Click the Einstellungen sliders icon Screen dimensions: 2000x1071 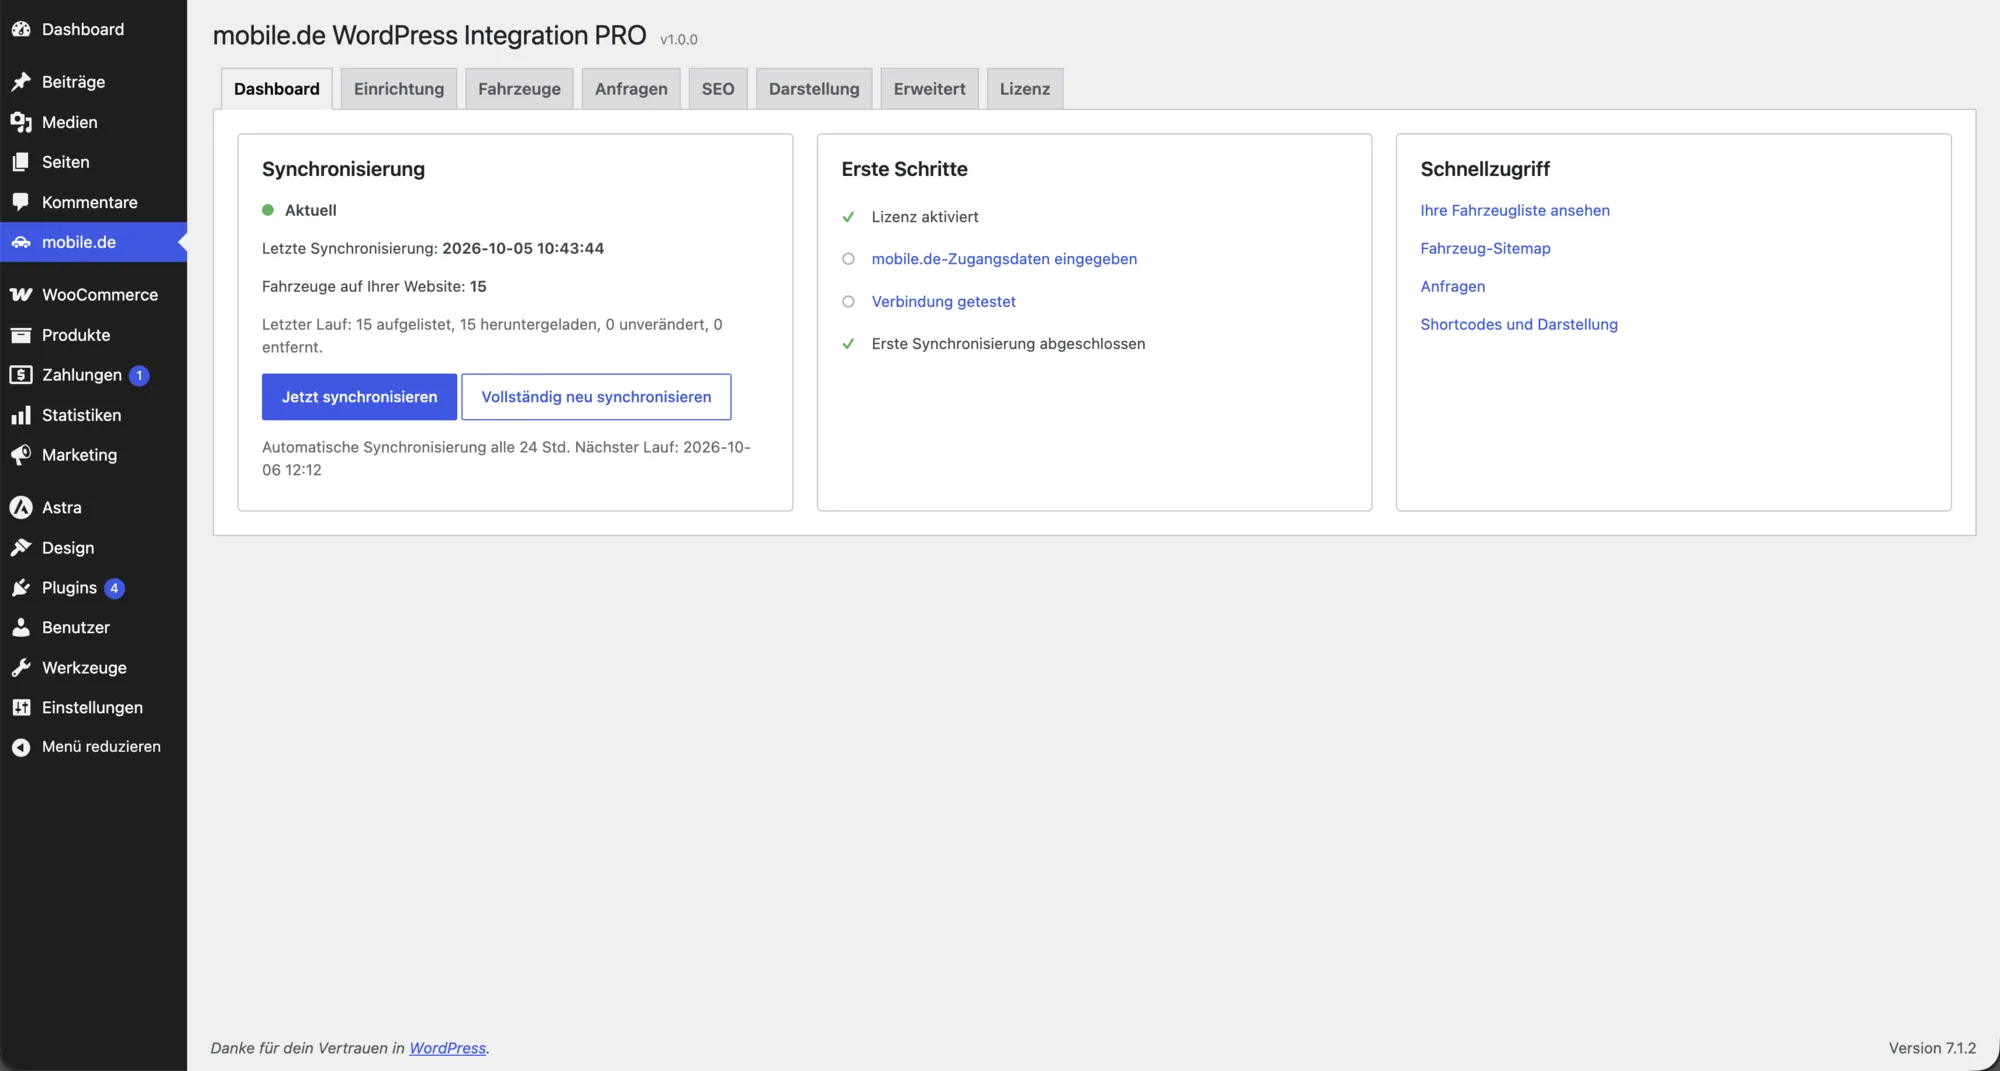(x=21, y=708)
